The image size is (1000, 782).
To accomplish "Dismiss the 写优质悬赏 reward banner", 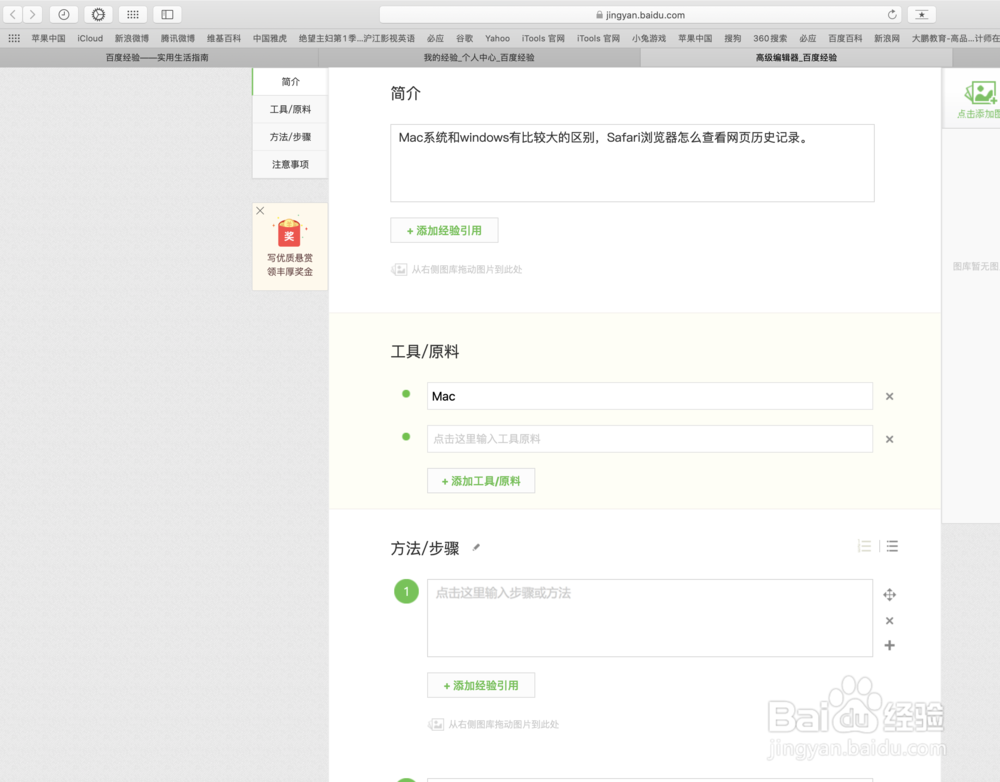I will pos(260,211).
